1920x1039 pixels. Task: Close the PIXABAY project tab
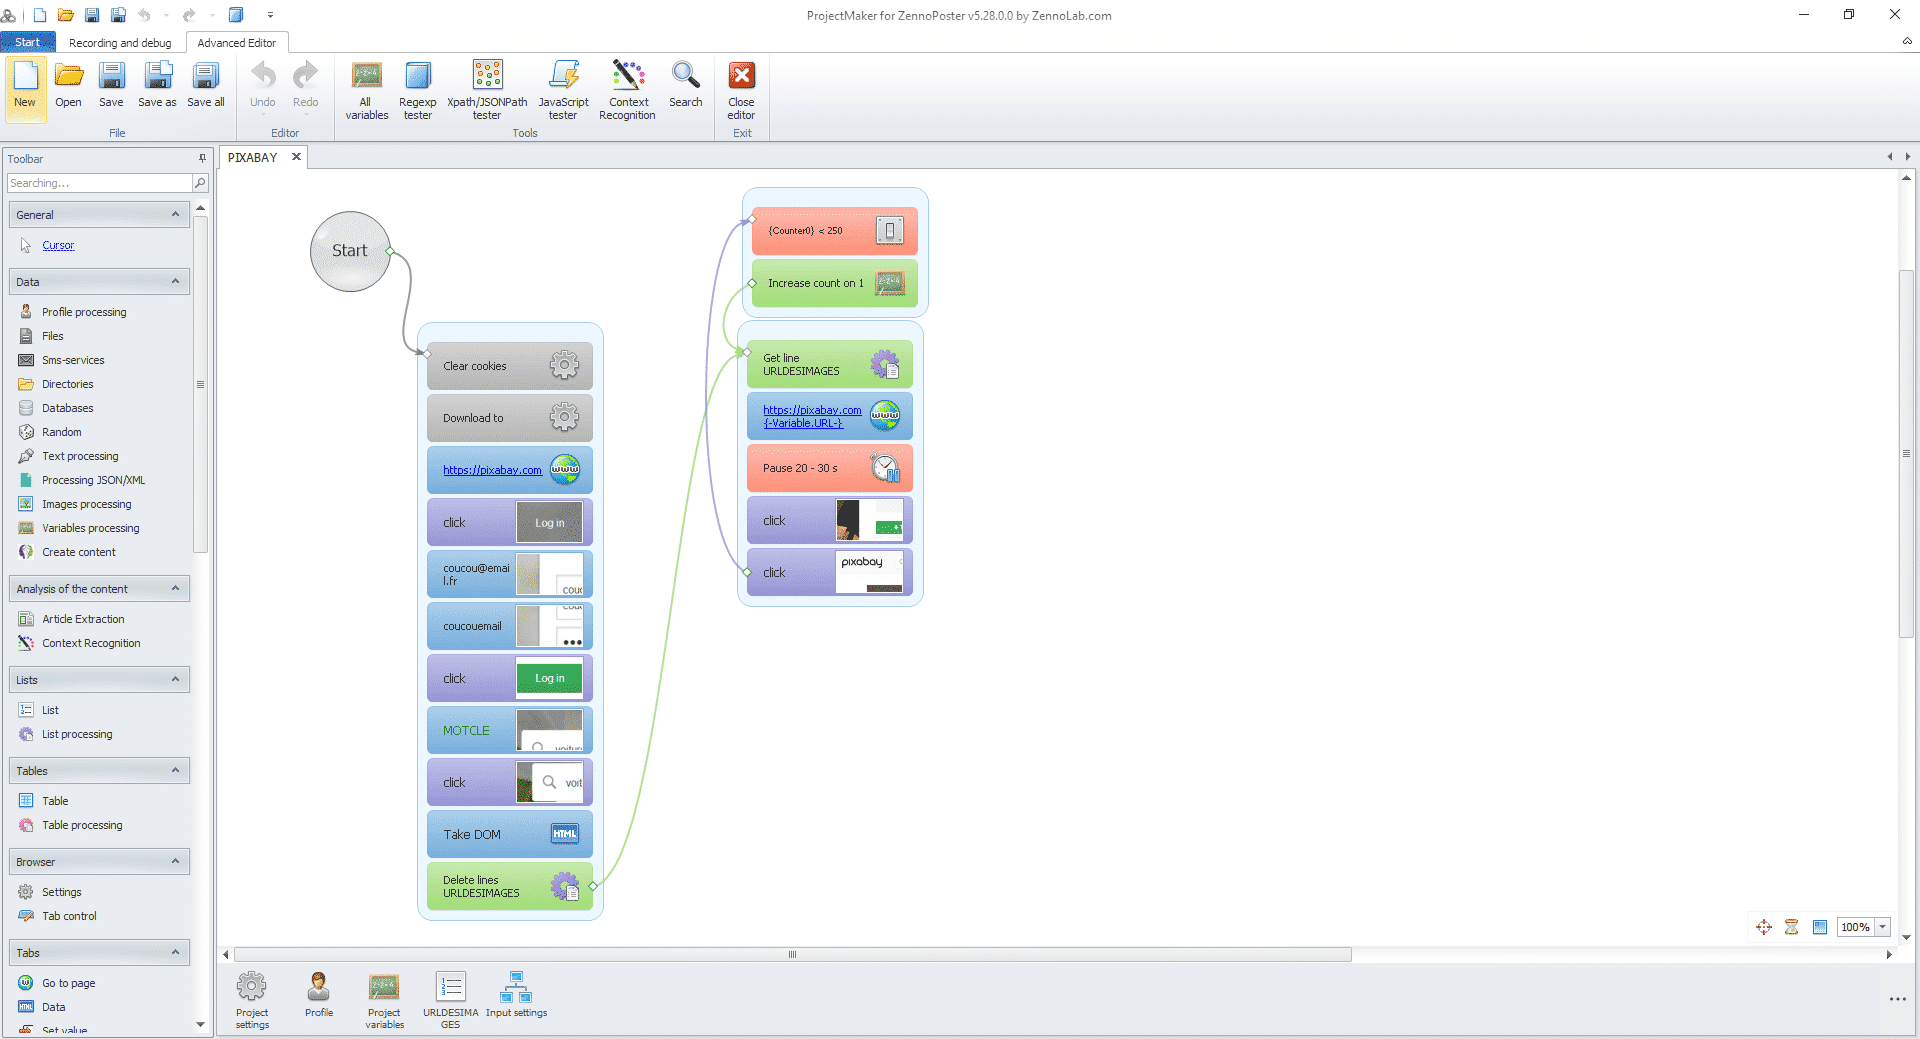click(x=296, y=157)
